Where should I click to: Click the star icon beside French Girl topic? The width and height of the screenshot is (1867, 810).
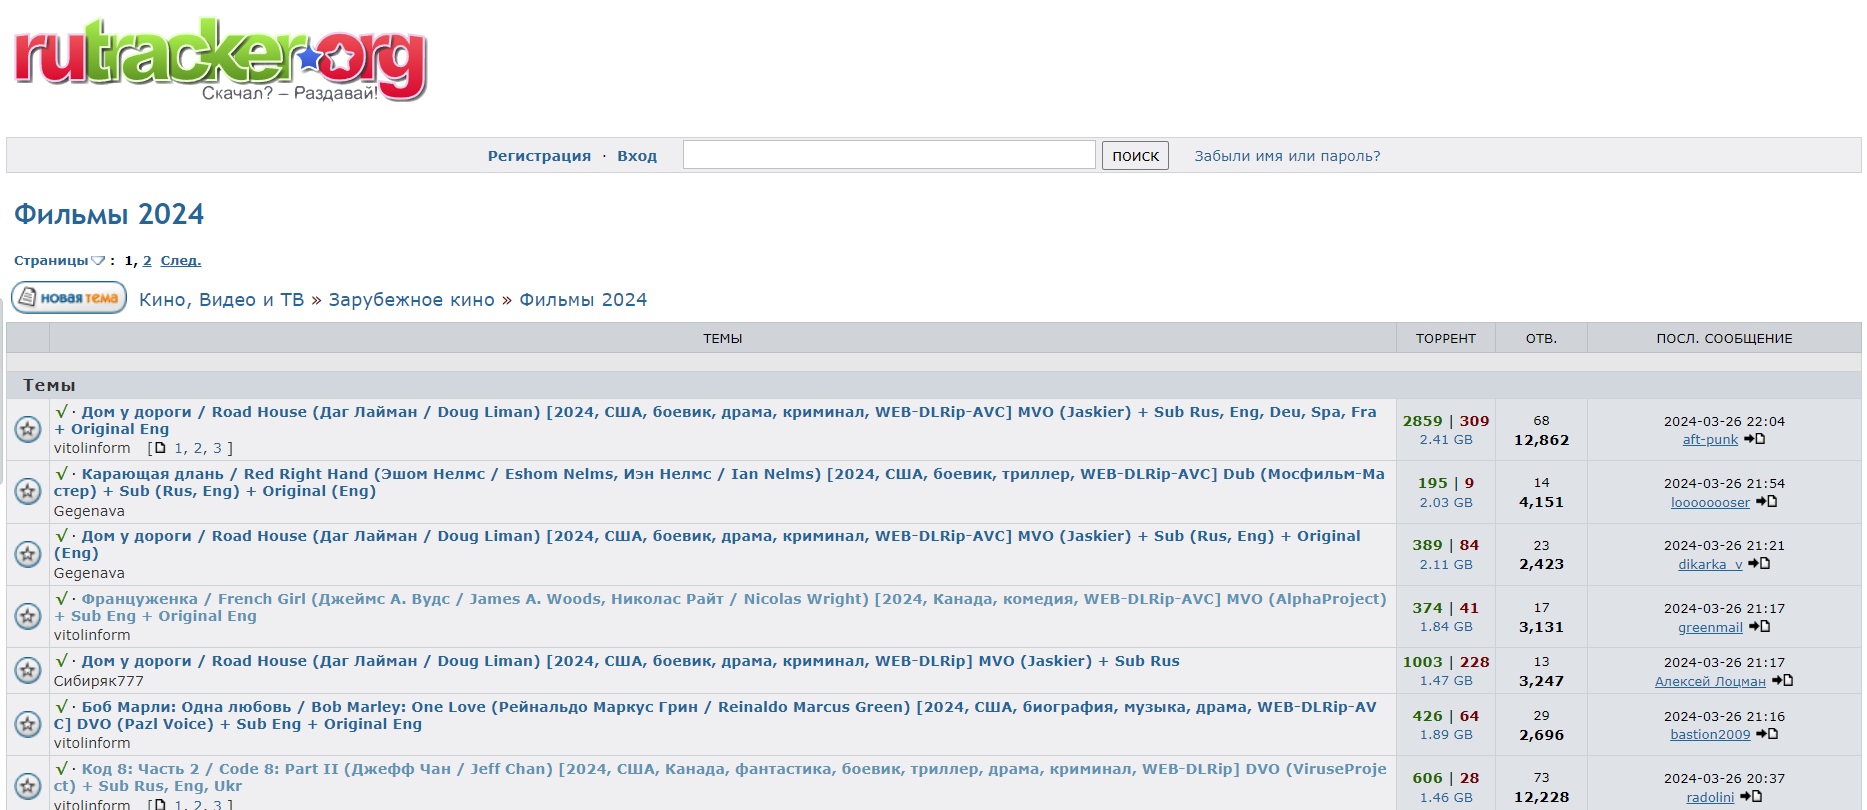pos(28,616)
